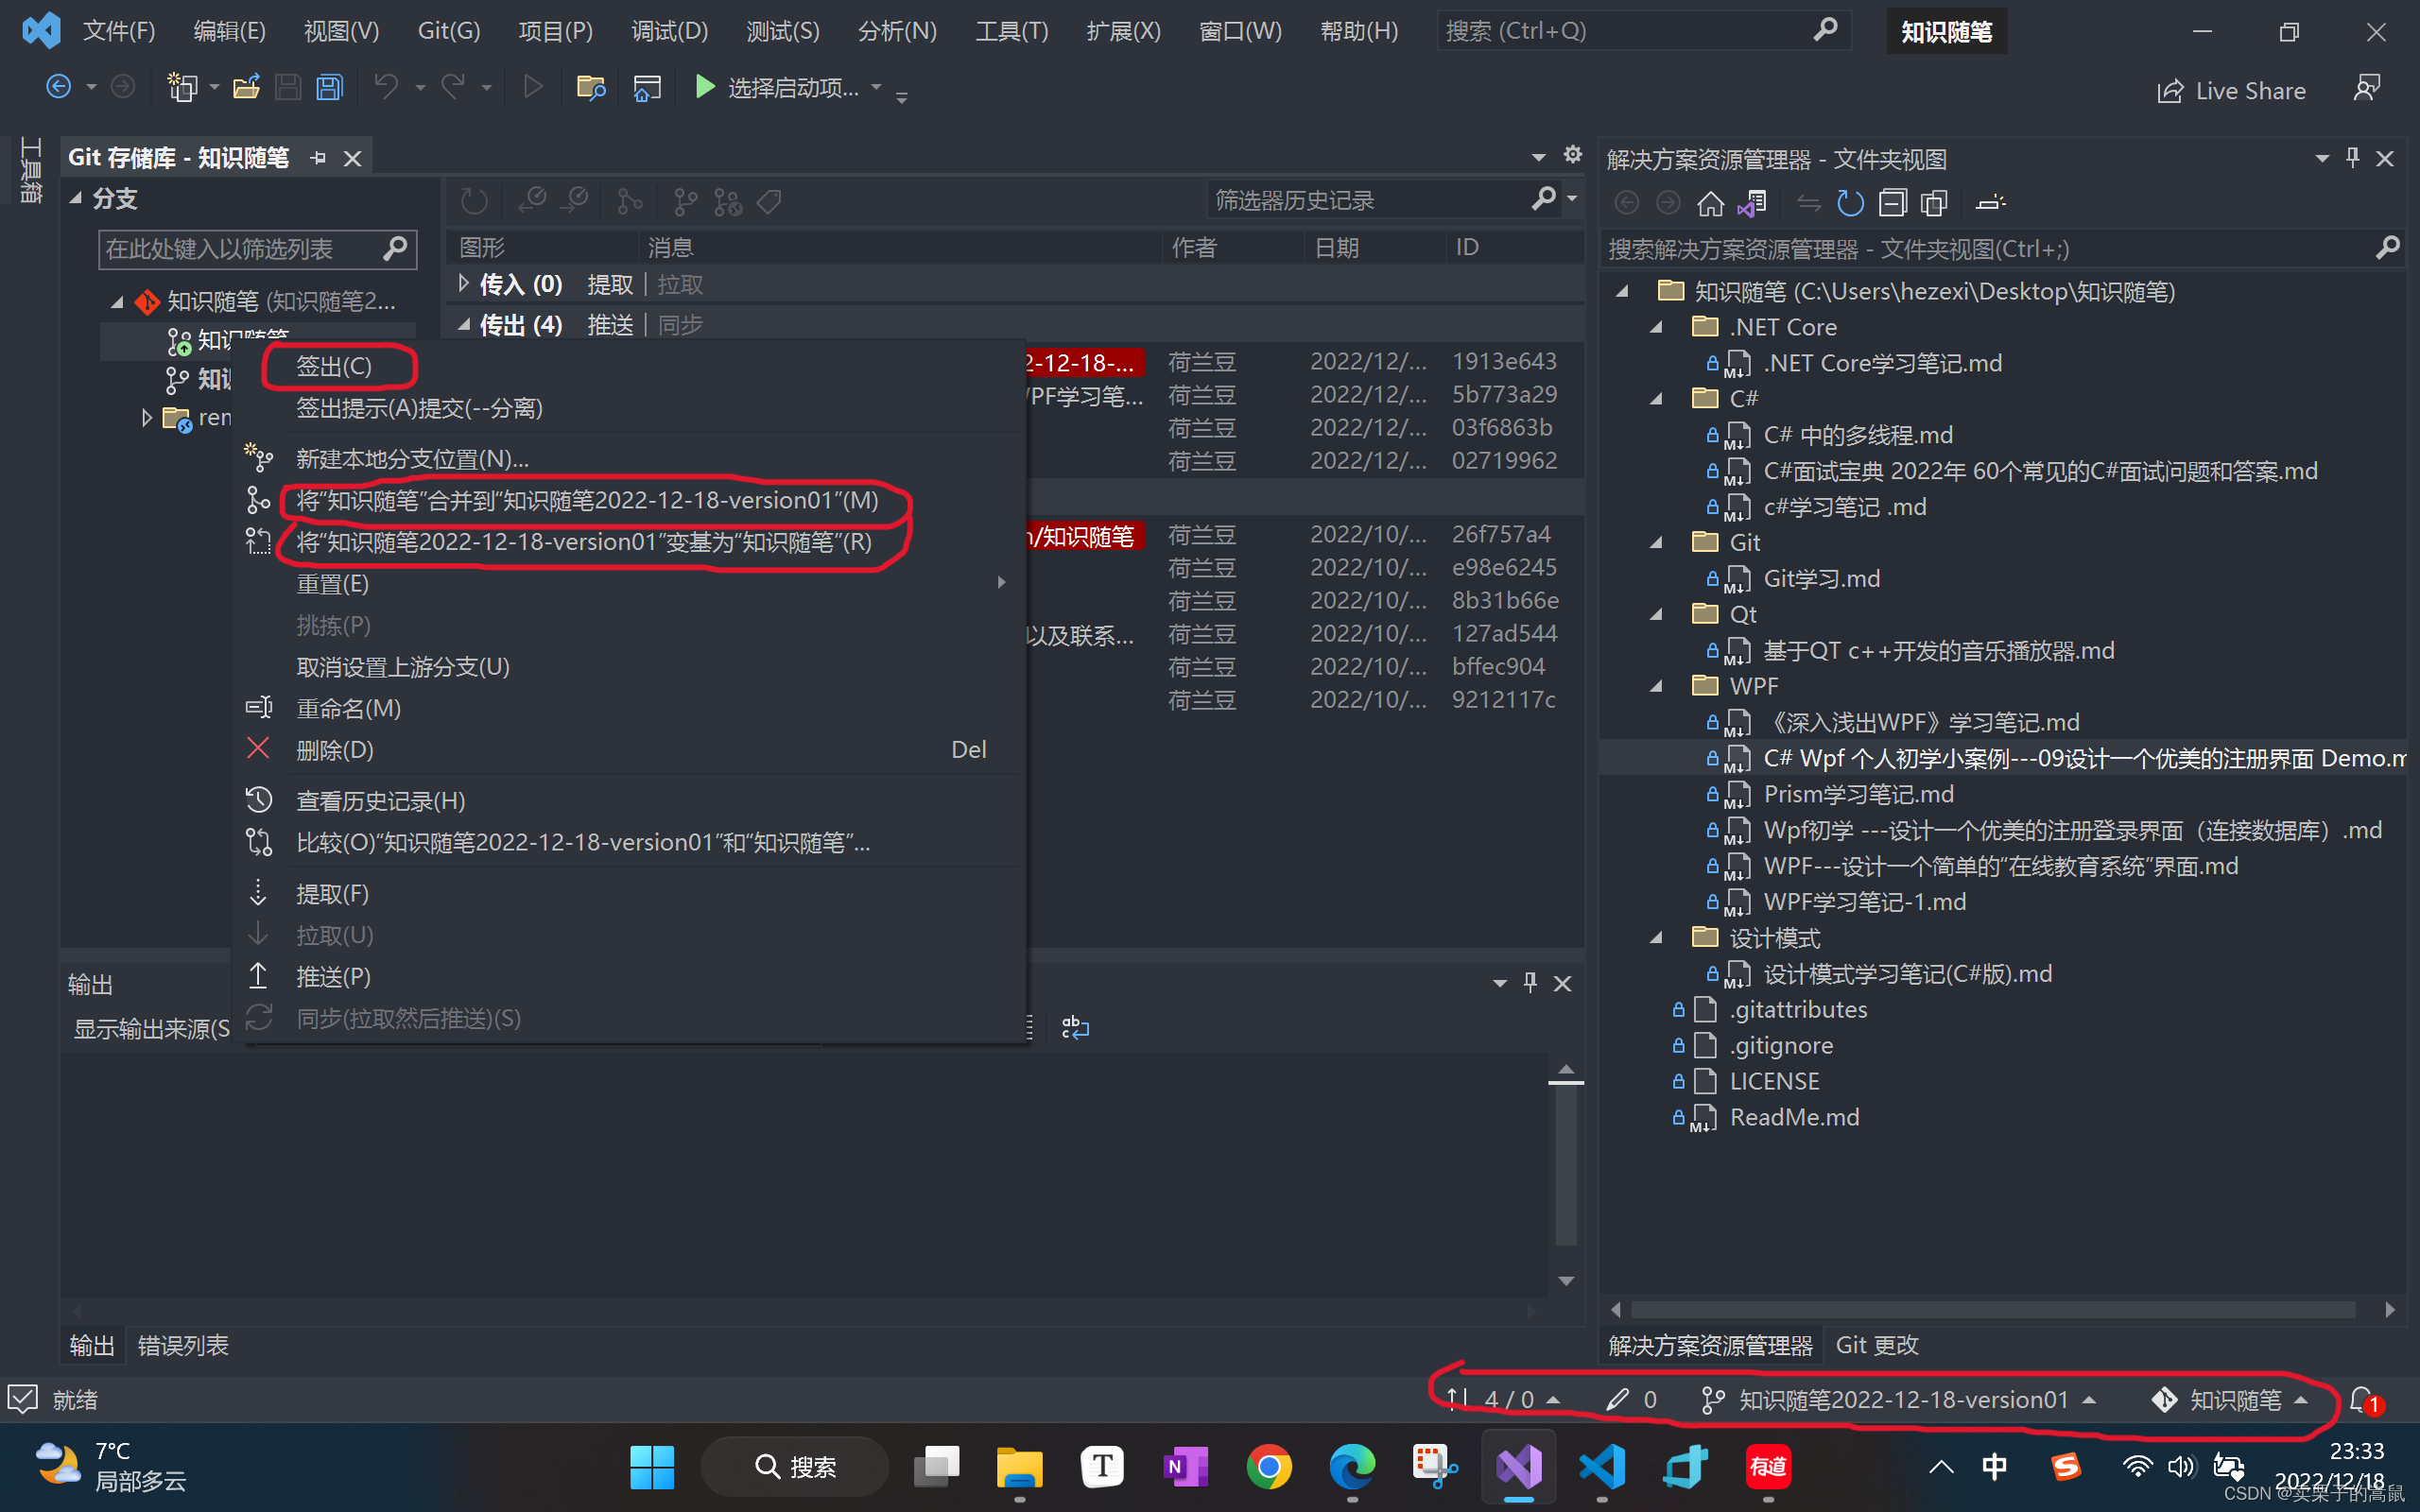Image resolution: width=2420 pixels, height=1512 pixels.
Task: Click 推送 link in outgoing row
Action: click(610, 324)
